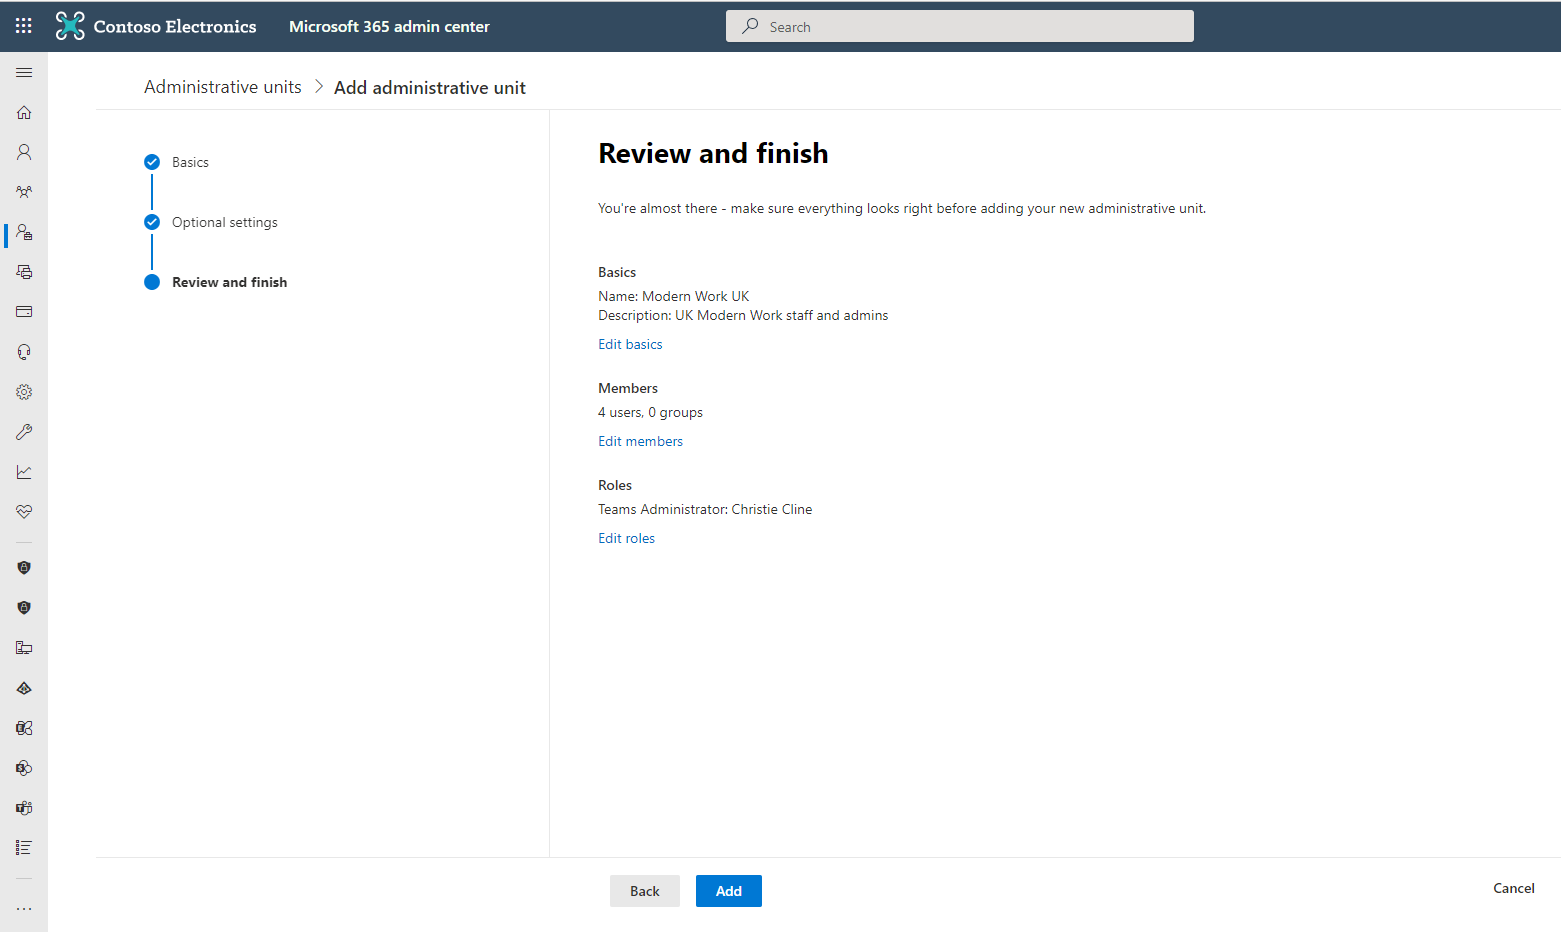Click in the Search box
Viewport: 1561px width, 932px height.
[960, 27]
